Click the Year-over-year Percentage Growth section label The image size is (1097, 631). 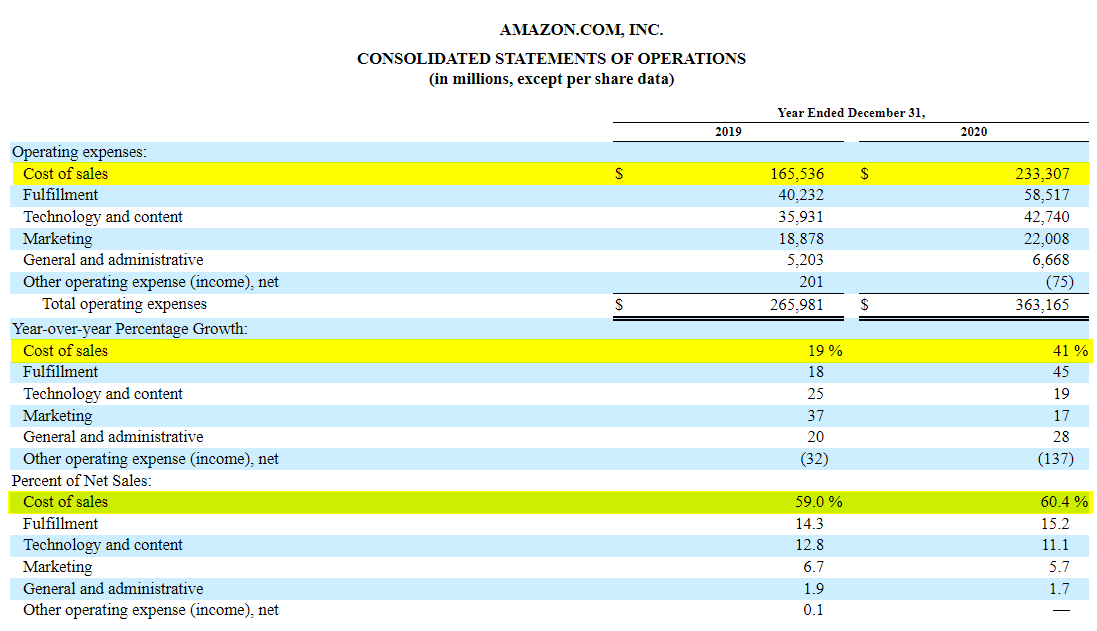129,328
